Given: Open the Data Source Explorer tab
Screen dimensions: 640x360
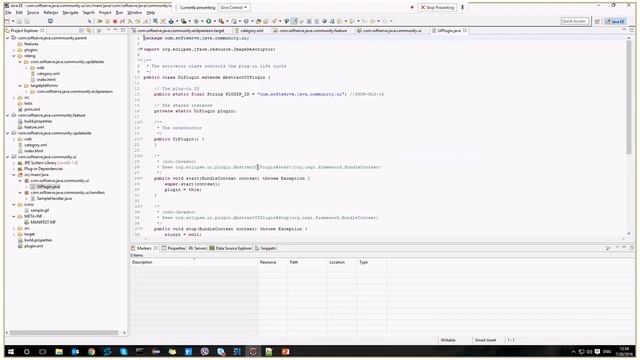Looking at the screenshot, I should point(231,248).
